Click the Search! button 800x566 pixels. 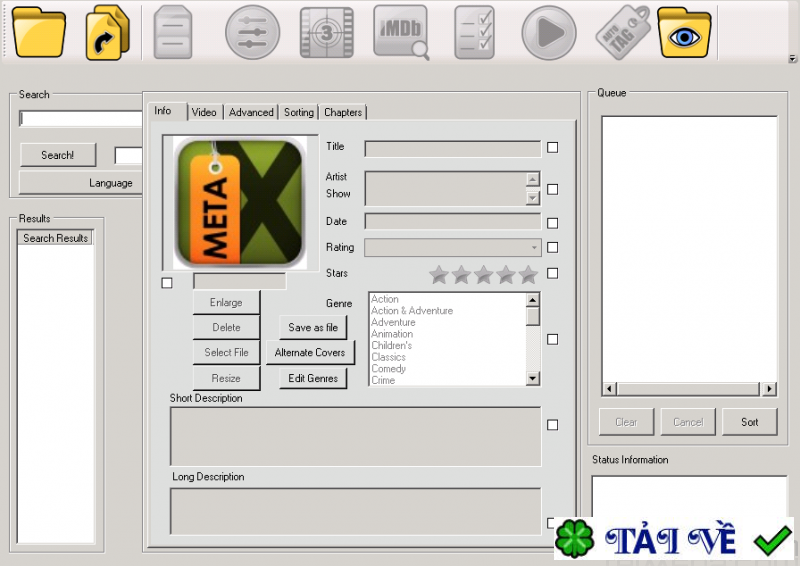[x=58, y=155]
